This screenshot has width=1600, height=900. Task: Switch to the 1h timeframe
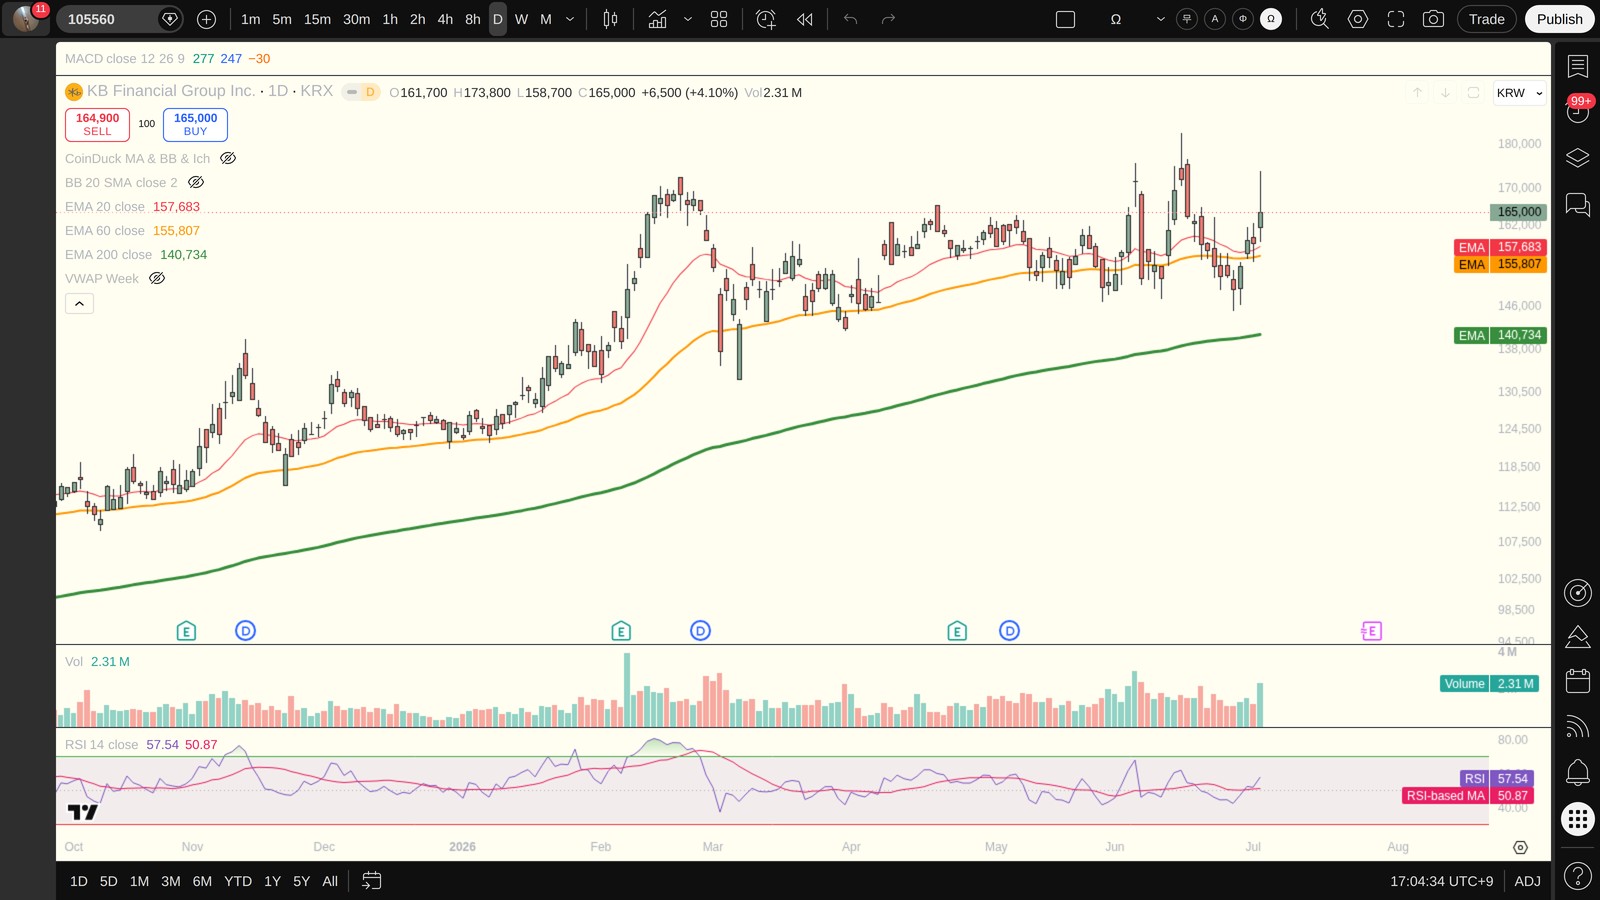pyautogui.click(x=390, y=19)
